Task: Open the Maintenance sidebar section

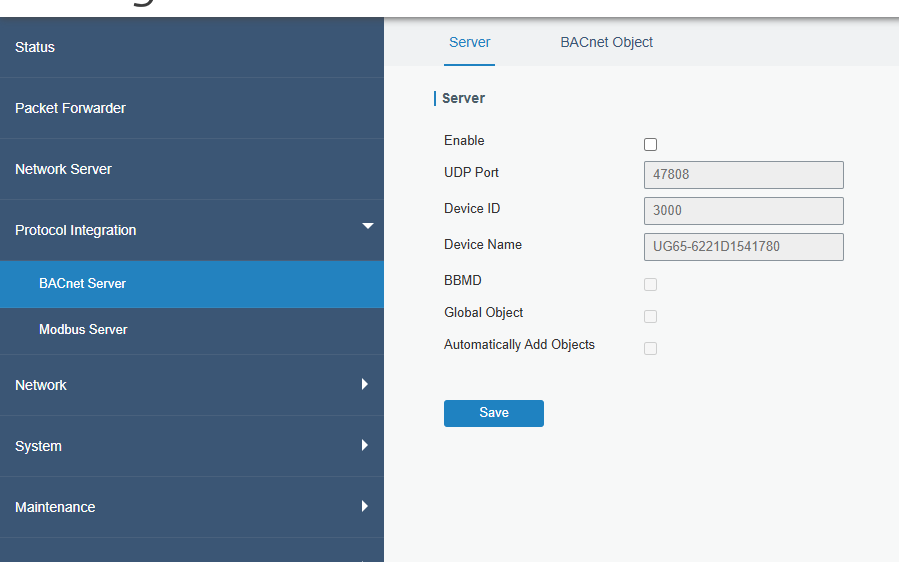Action: click(191, 507)
